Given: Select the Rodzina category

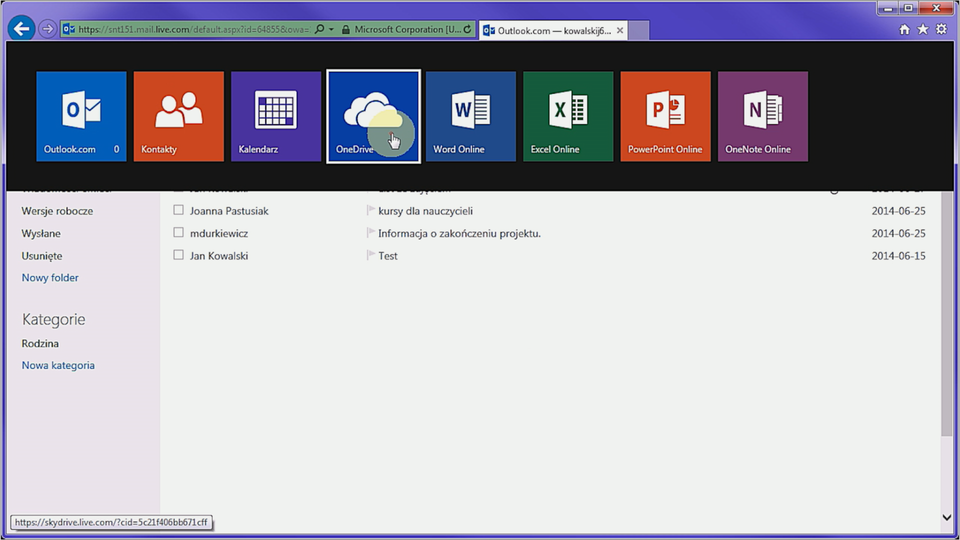Looking at the screenshot, I should pyautogui.click(x=40, y=343).
